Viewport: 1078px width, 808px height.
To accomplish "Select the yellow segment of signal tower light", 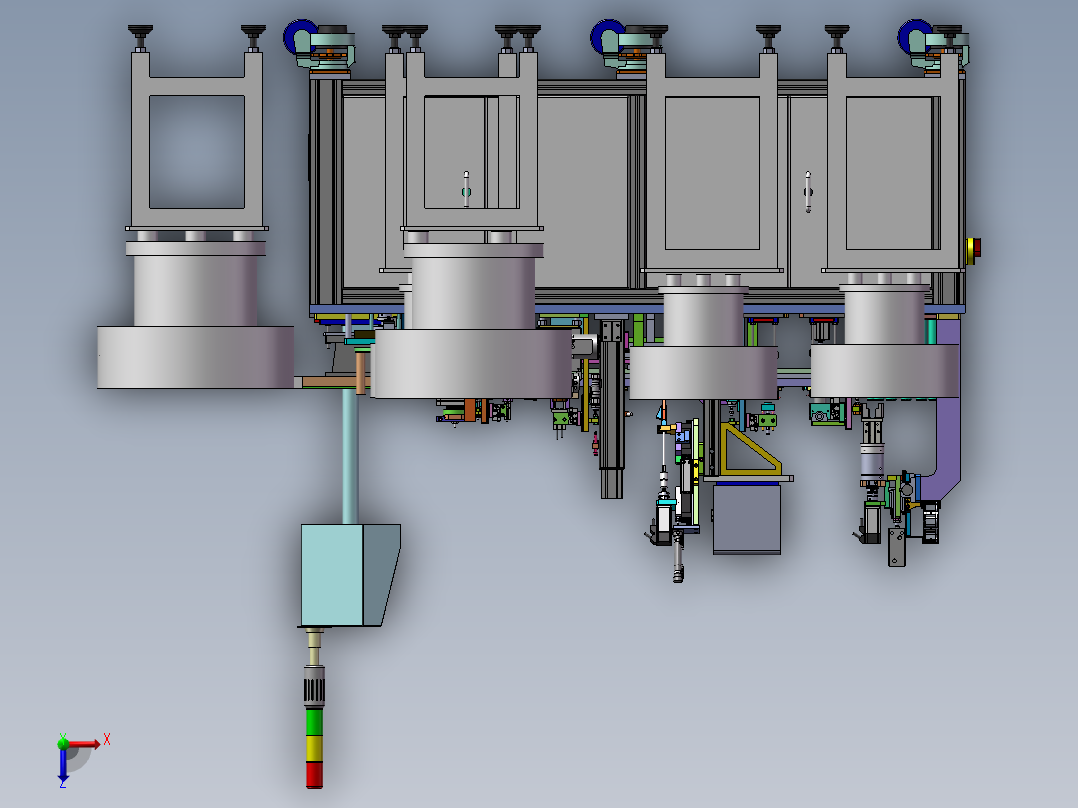I will (x=314, y=748).
